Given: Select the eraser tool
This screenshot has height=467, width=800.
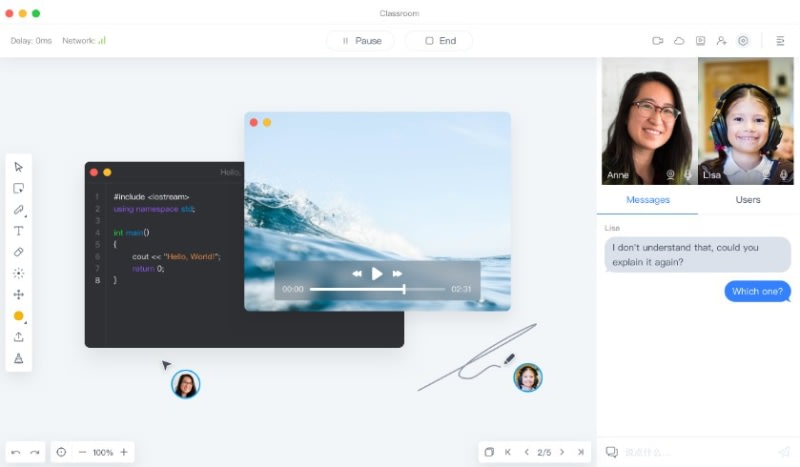Looking at the screenshot, I should coord(18,252).
